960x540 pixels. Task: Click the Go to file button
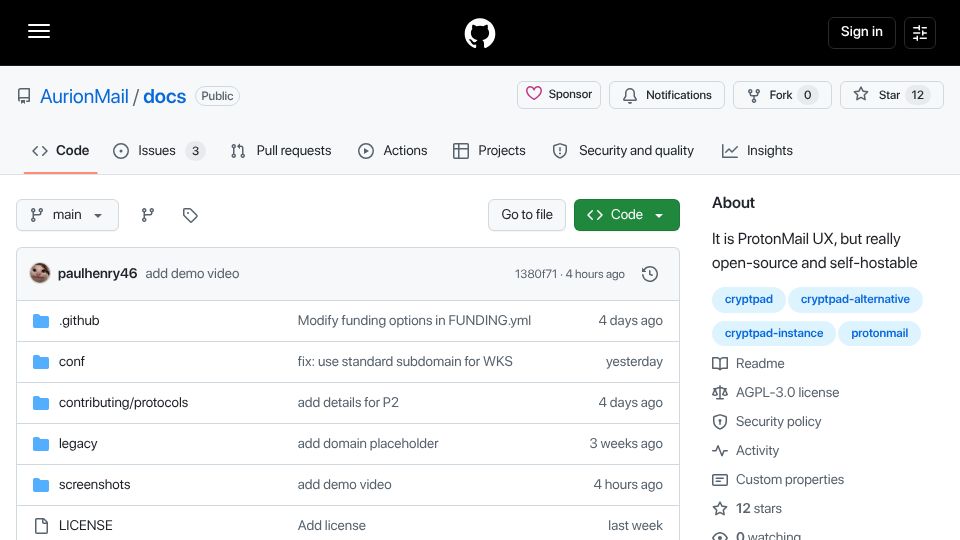[527, 215]
